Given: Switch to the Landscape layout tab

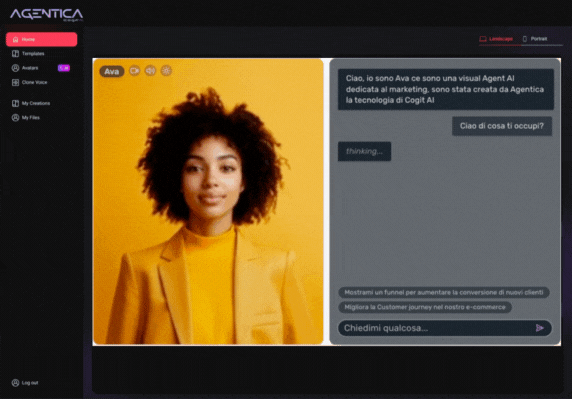Looking at the screenshot, I should [x=496, y=39].
